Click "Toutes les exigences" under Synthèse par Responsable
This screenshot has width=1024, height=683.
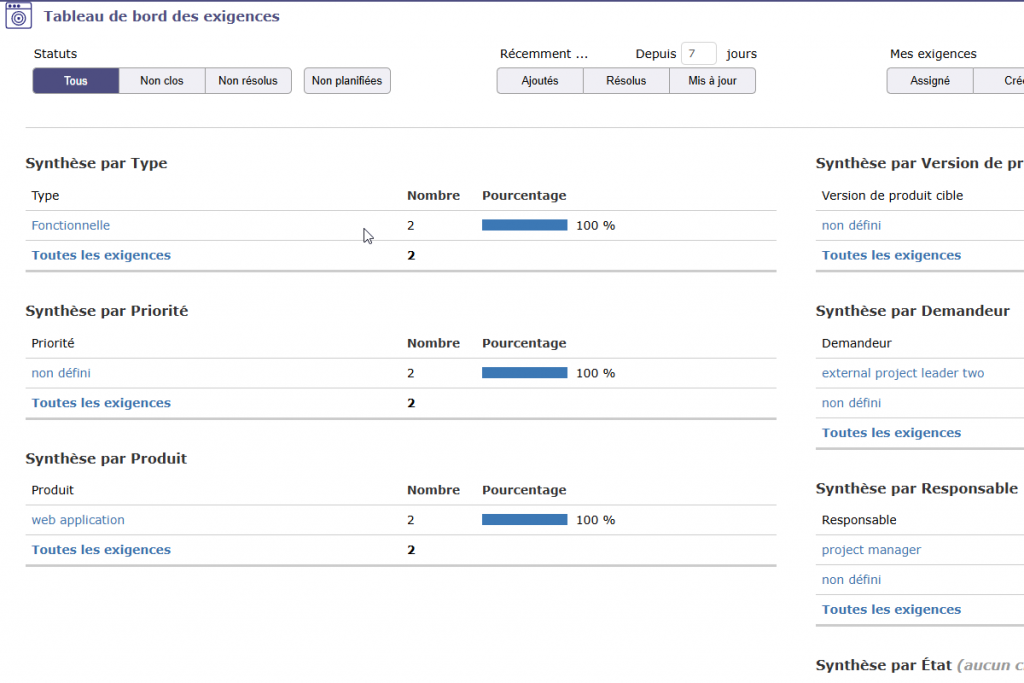[x=891, y=609]
